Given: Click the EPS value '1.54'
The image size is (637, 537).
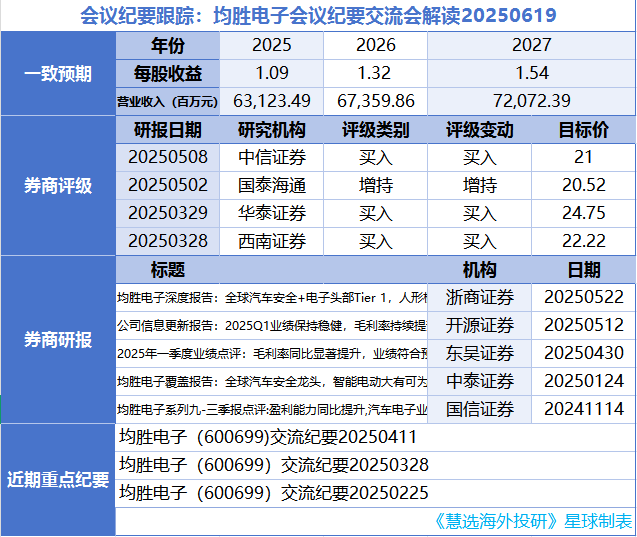Looking at the screenshot, I should point(531,74).
